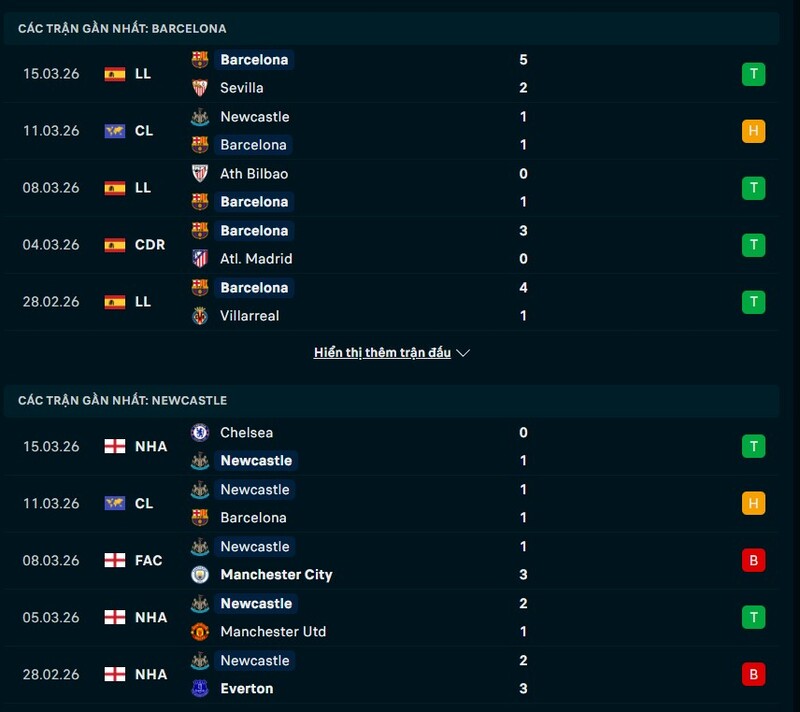Click the Spain flag on the CDR row
The image size is (800, 712).
[x=115, y=245]
